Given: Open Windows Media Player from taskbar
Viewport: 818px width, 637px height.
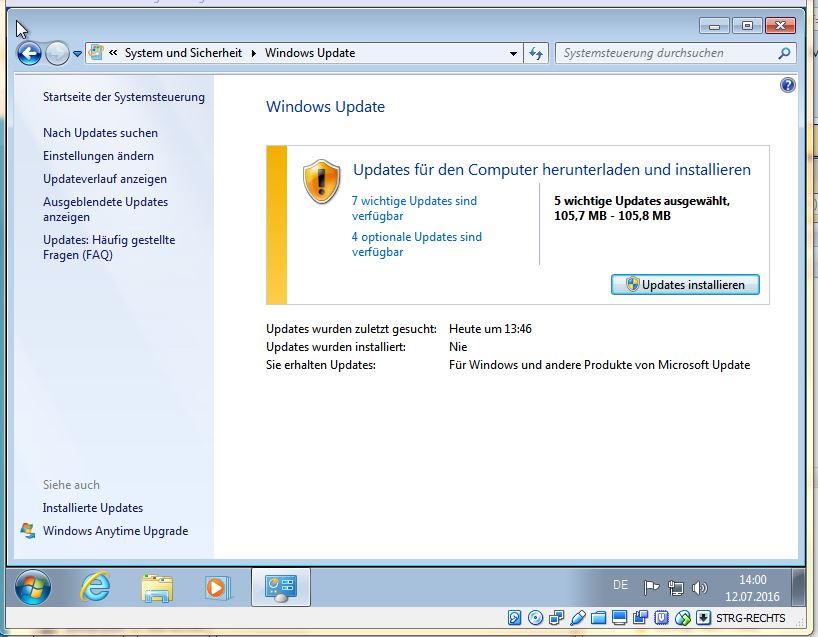Looking at the screenshot, I should point(217,588).
